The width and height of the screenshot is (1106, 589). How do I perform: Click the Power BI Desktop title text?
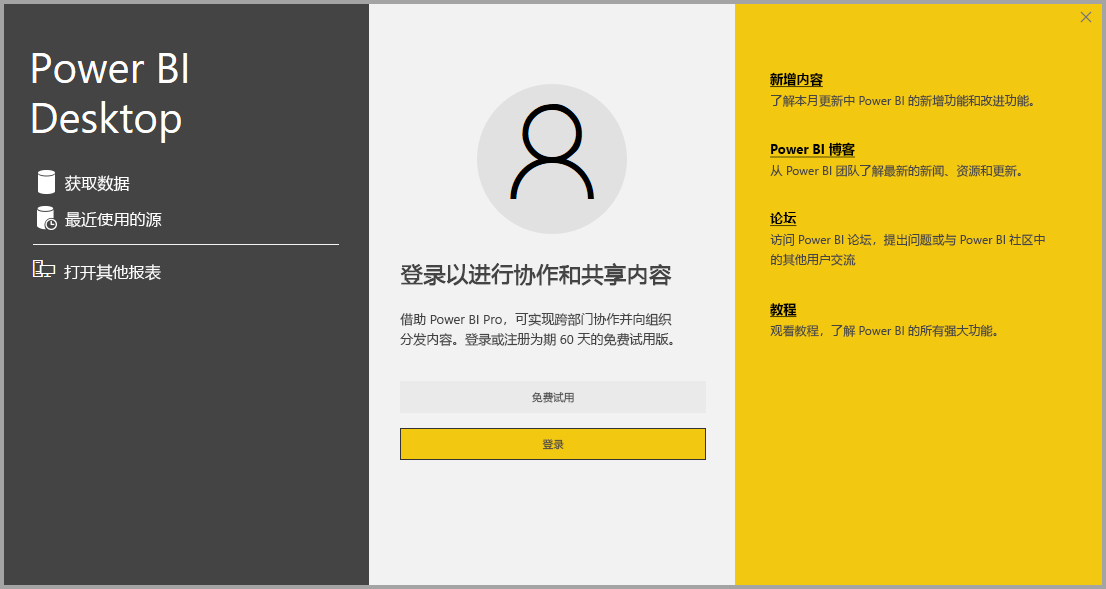coord(110,93)
